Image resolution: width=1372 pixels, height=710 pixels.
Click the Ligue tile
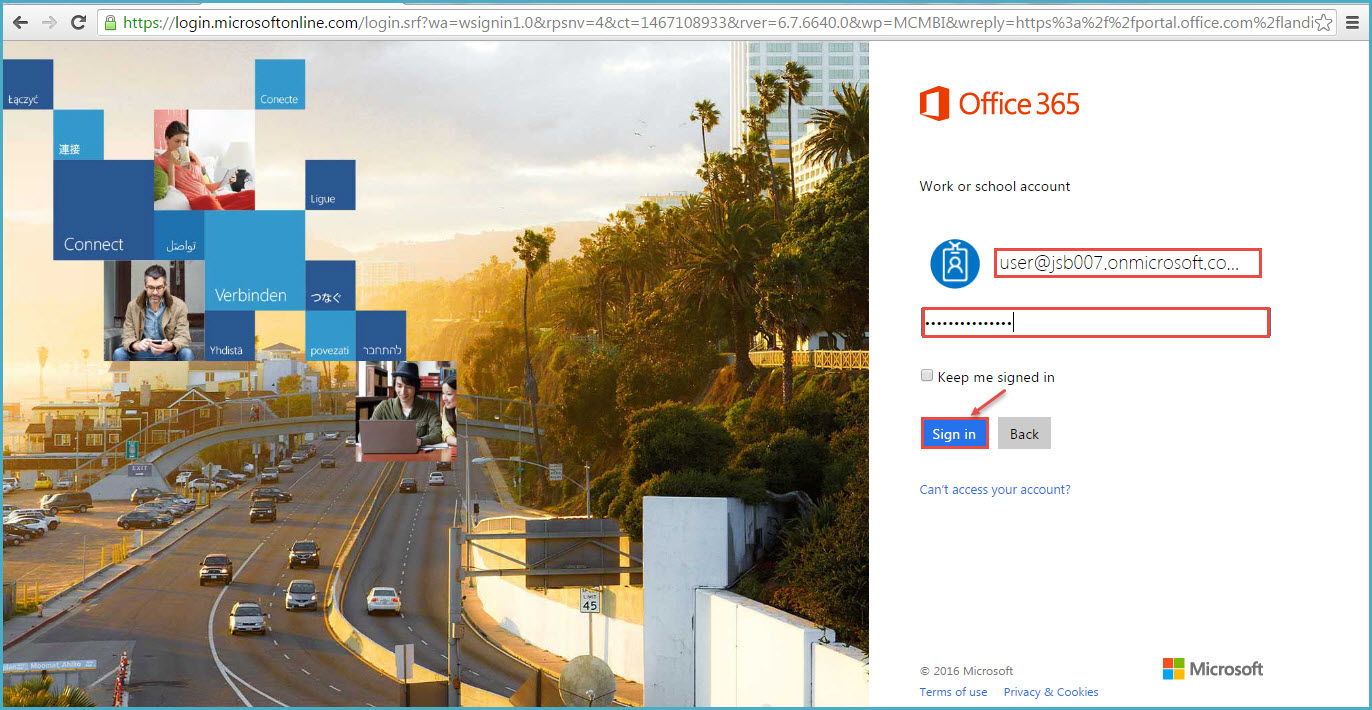click(330, 185)
